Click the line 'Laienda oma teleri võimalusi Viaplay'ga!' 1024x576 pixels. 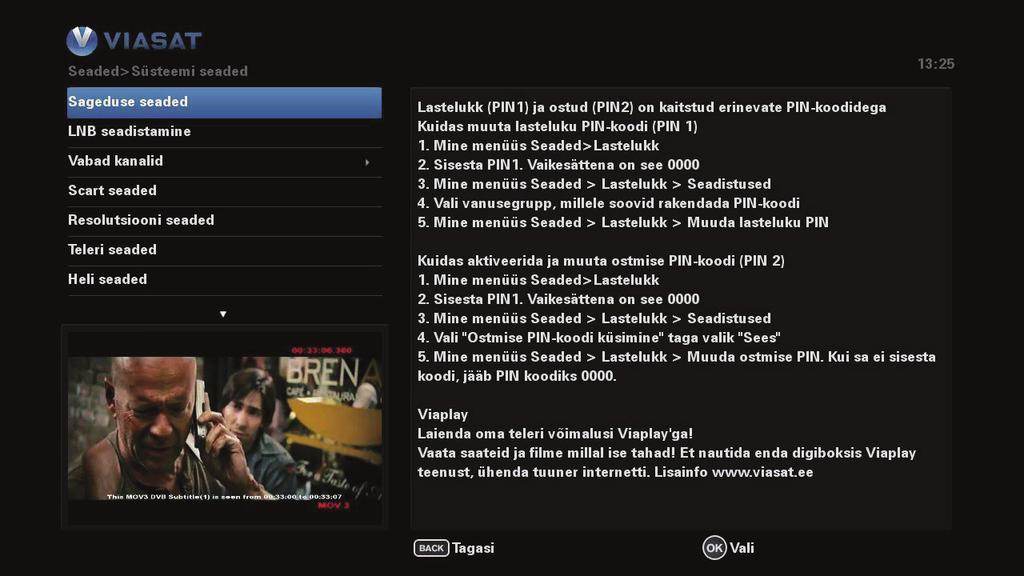point(555,434)
